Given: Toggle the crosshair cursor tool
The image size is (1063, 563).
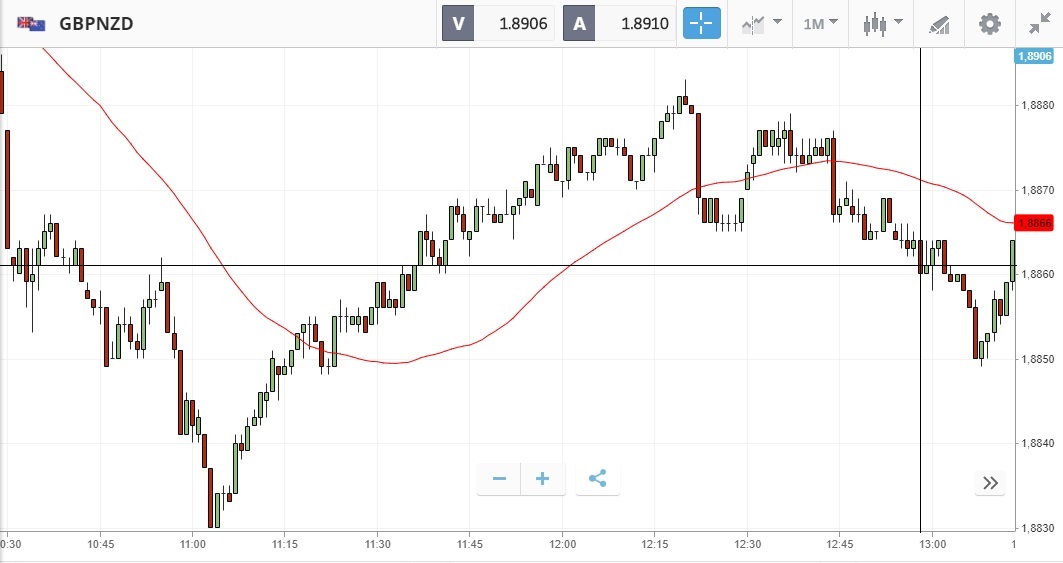Looking at the screenshot, I should pos(701,23).
